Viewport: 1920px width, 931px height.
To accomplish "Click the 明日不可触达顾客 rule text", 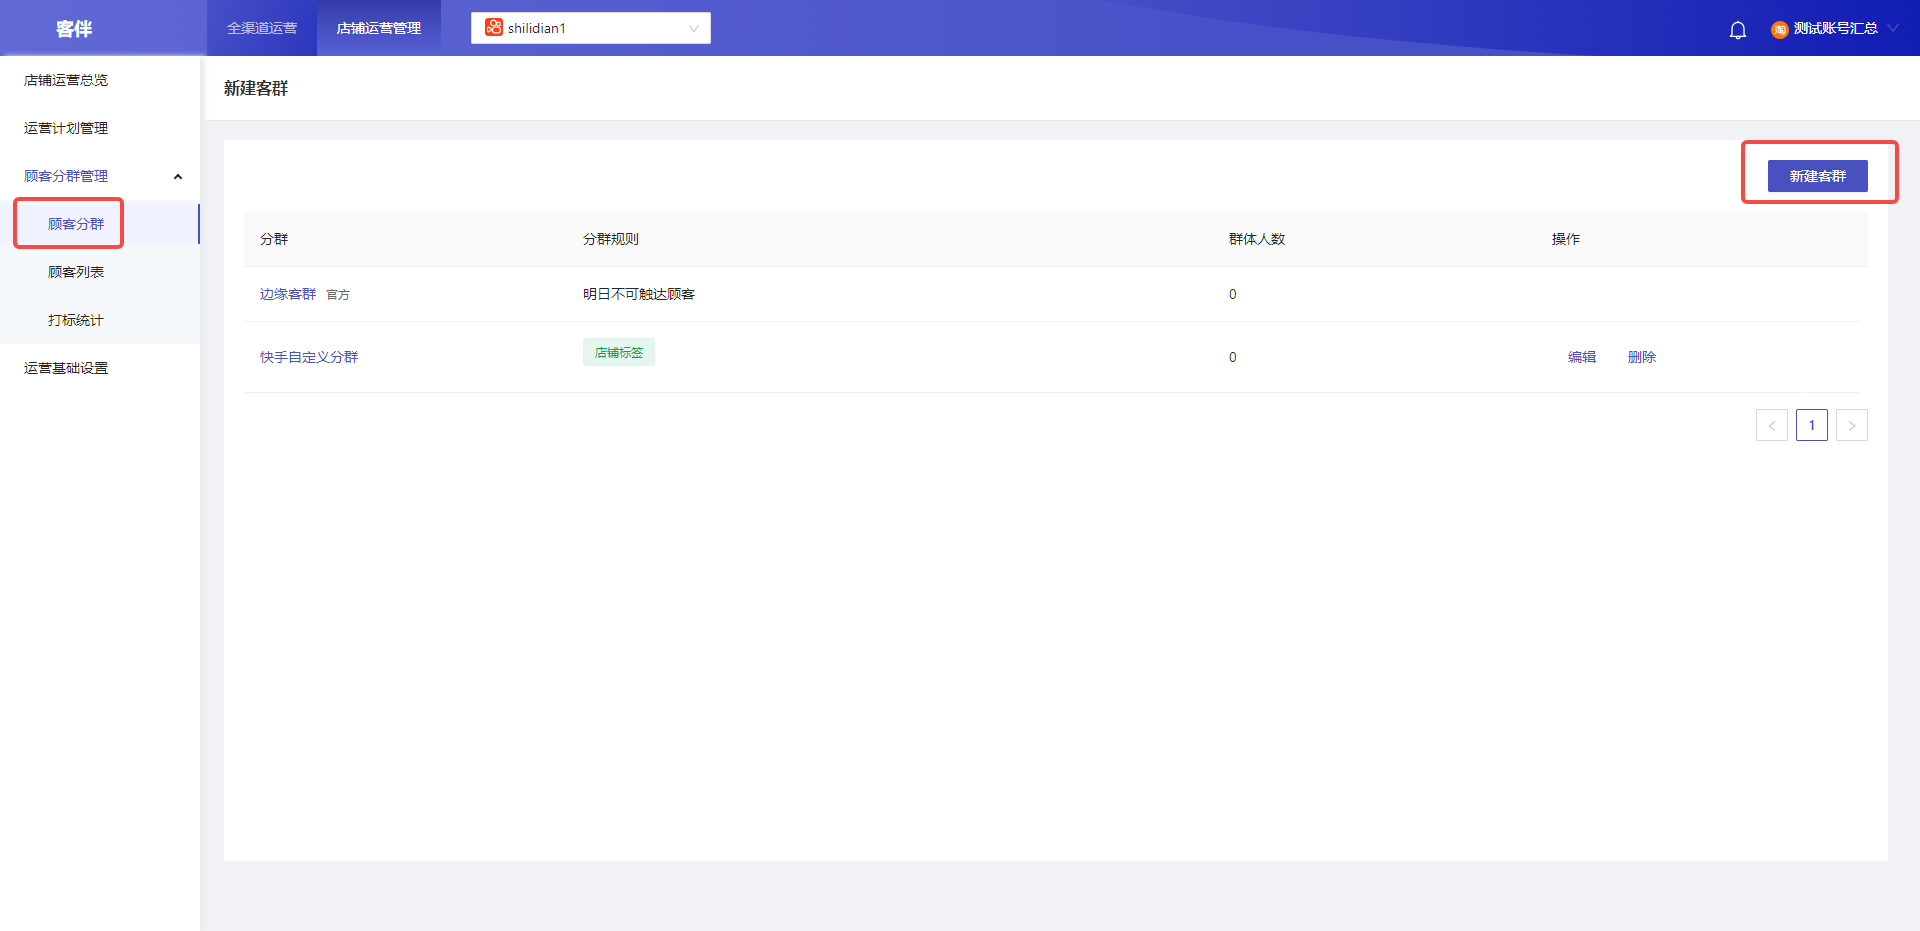I will pos(639,294).
